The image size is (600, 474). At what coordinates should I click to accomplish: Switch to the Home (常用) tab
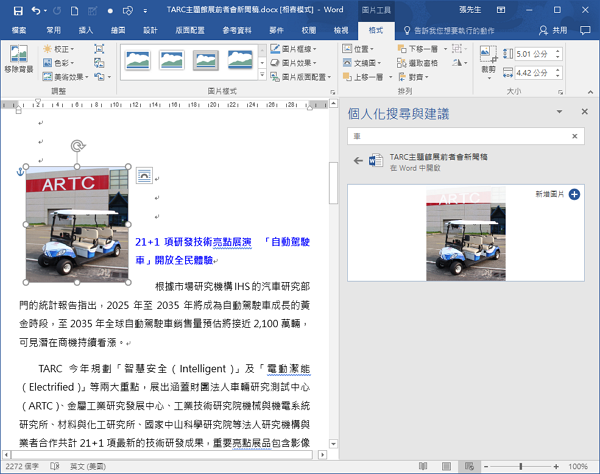pyautogui.click(x=54, y=30)
